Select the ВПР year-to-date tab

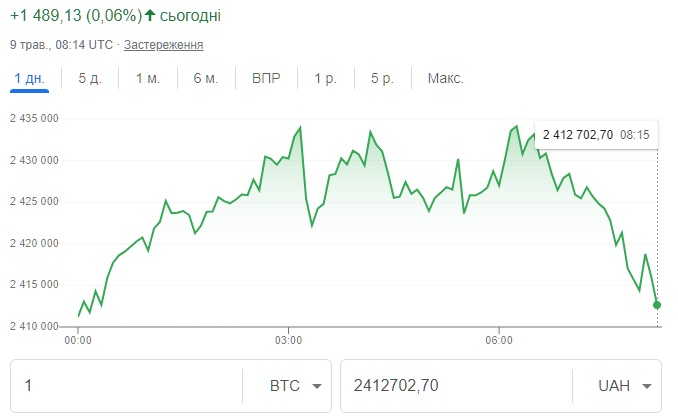coord(266,78)
